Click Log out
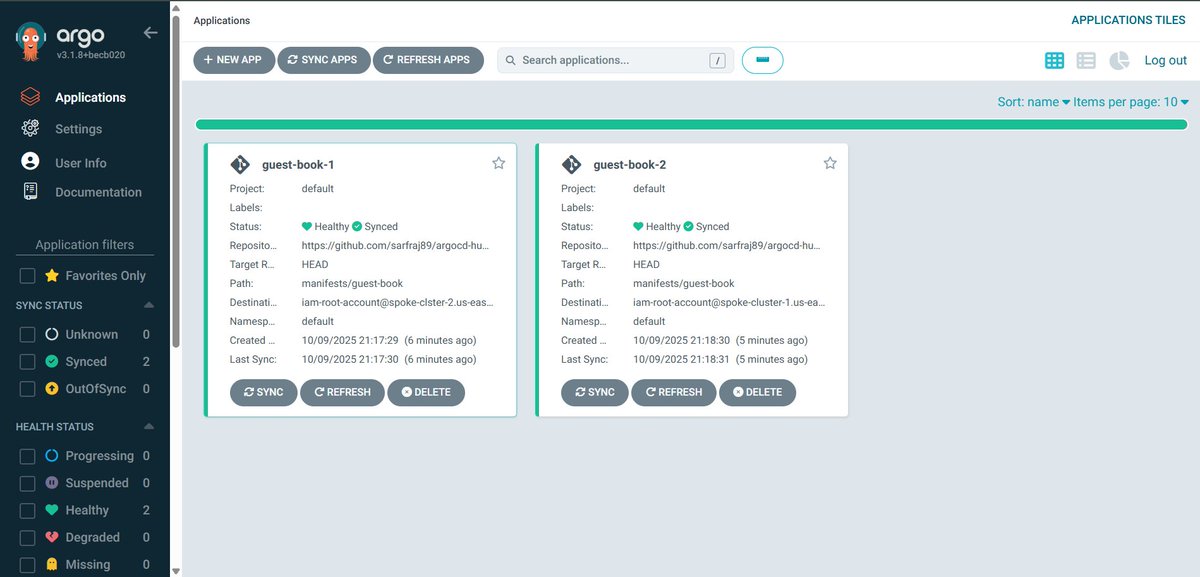This screenshot has width=1200, height=577. 1165,61
